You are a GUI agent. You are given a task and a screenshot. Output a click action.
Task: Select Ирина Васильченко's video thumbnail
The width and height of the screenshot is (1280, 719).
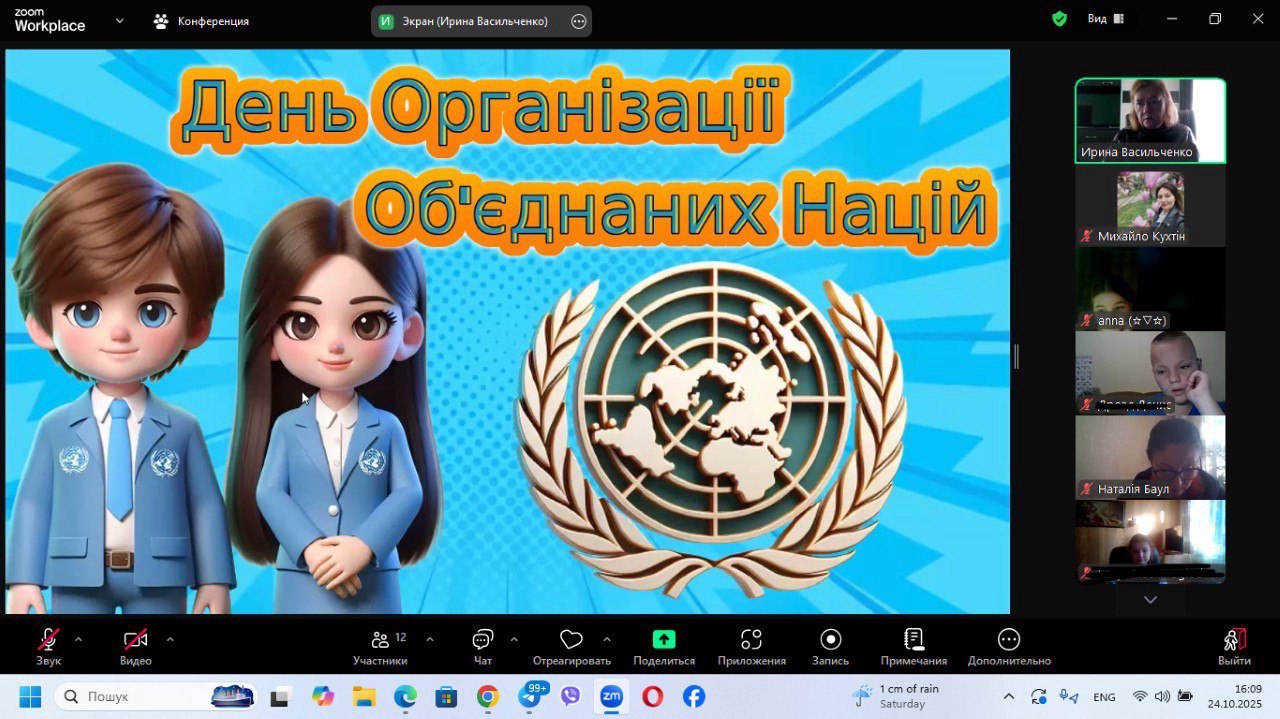coord(1150,120)
